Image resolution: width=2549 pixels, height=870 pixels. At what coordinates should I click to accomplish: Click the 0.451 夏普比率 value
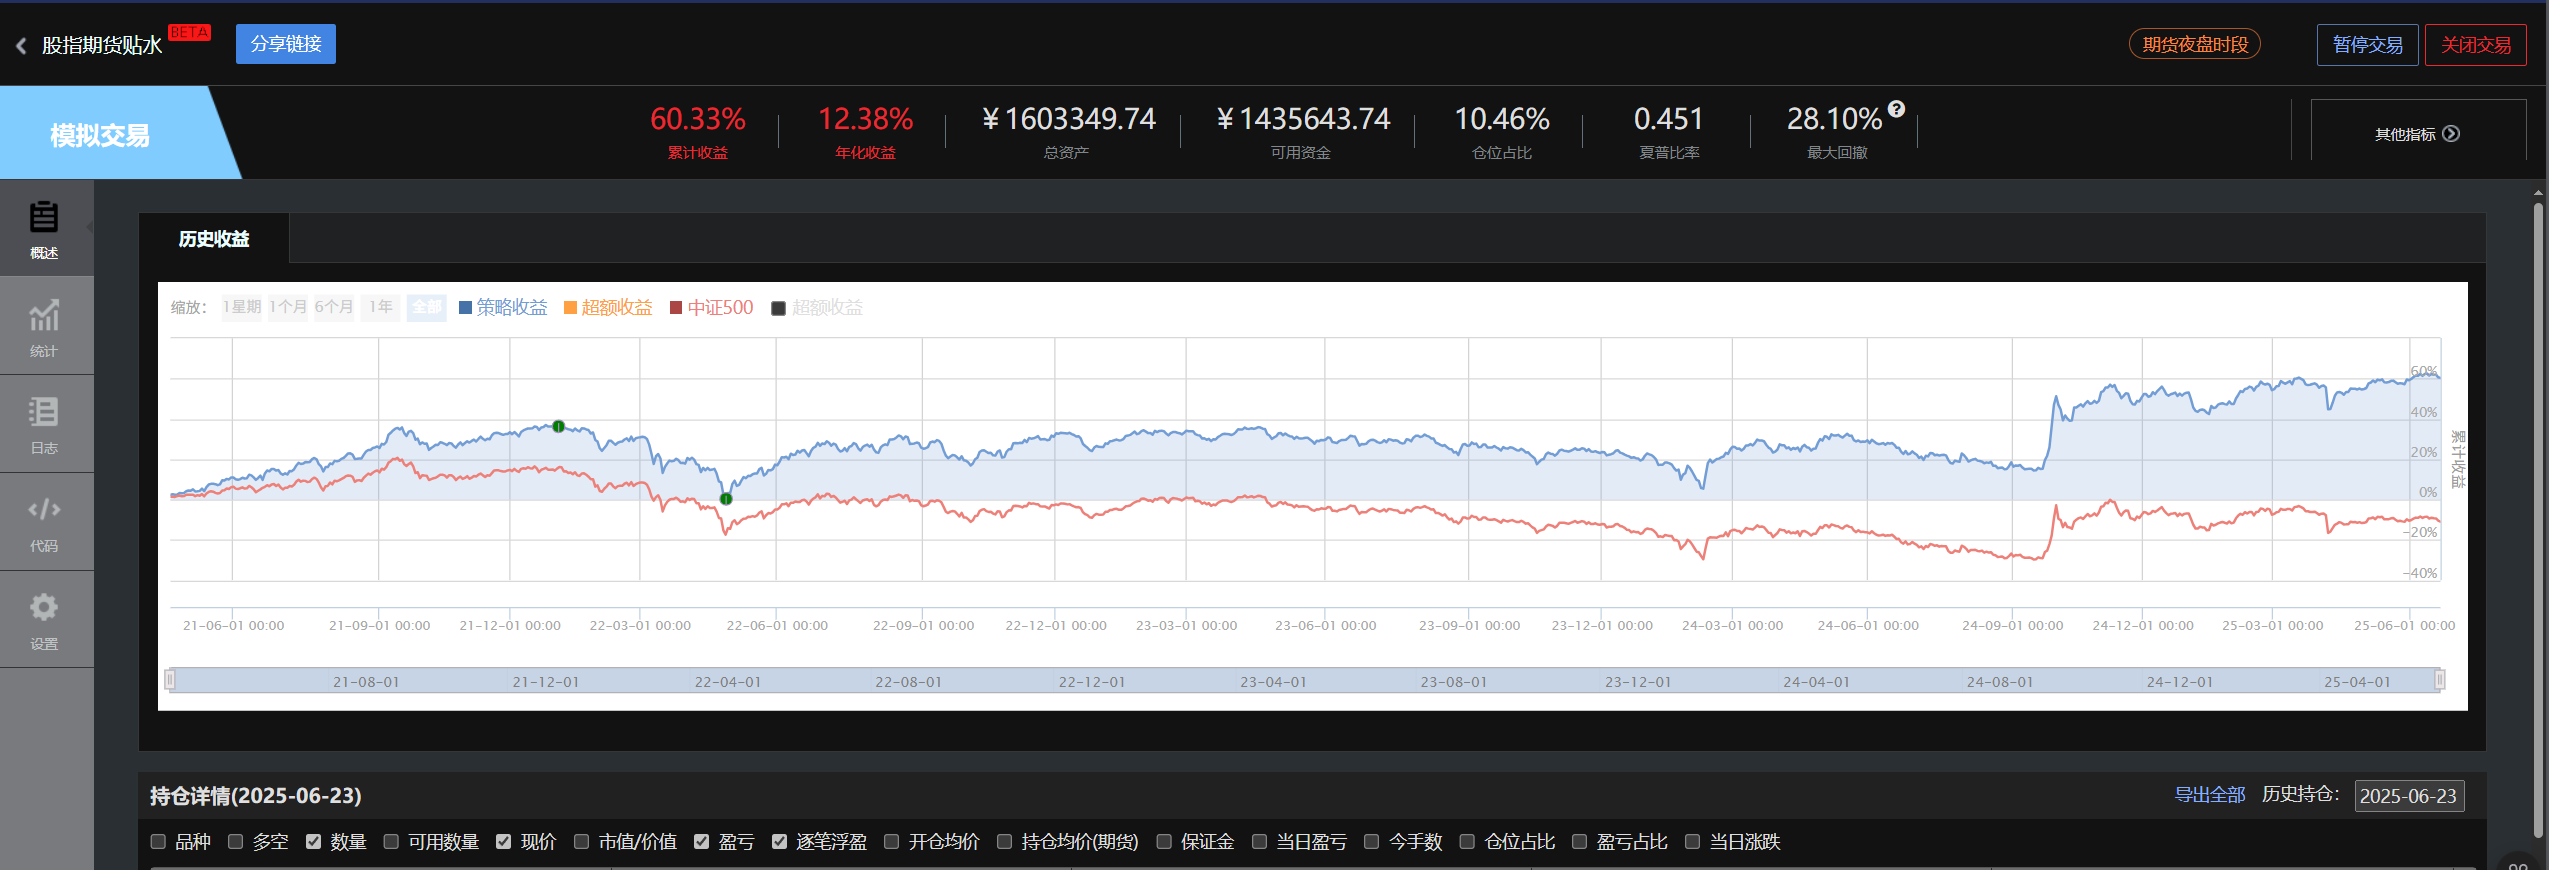[1669, 119]
